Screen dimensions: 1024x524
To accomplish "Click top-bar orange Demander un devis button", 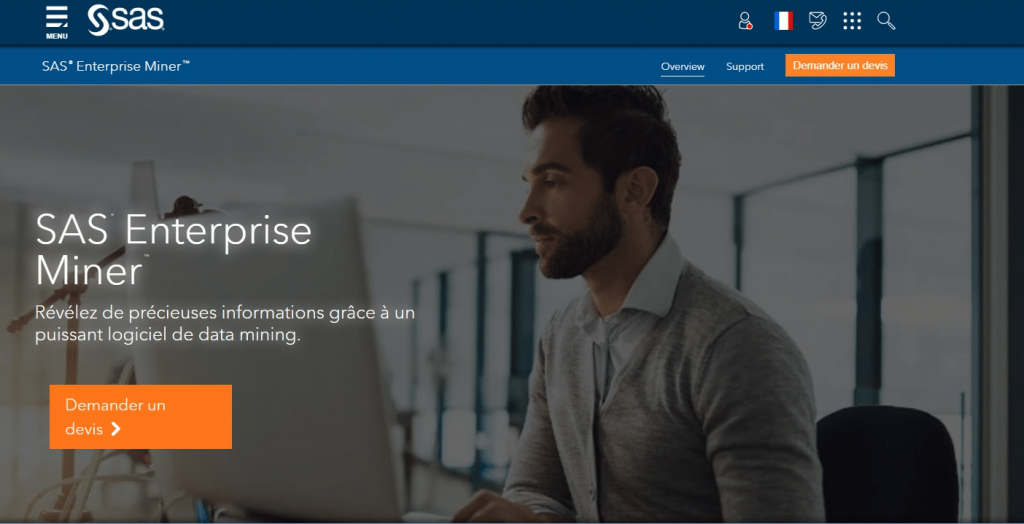I will (839, 65).
